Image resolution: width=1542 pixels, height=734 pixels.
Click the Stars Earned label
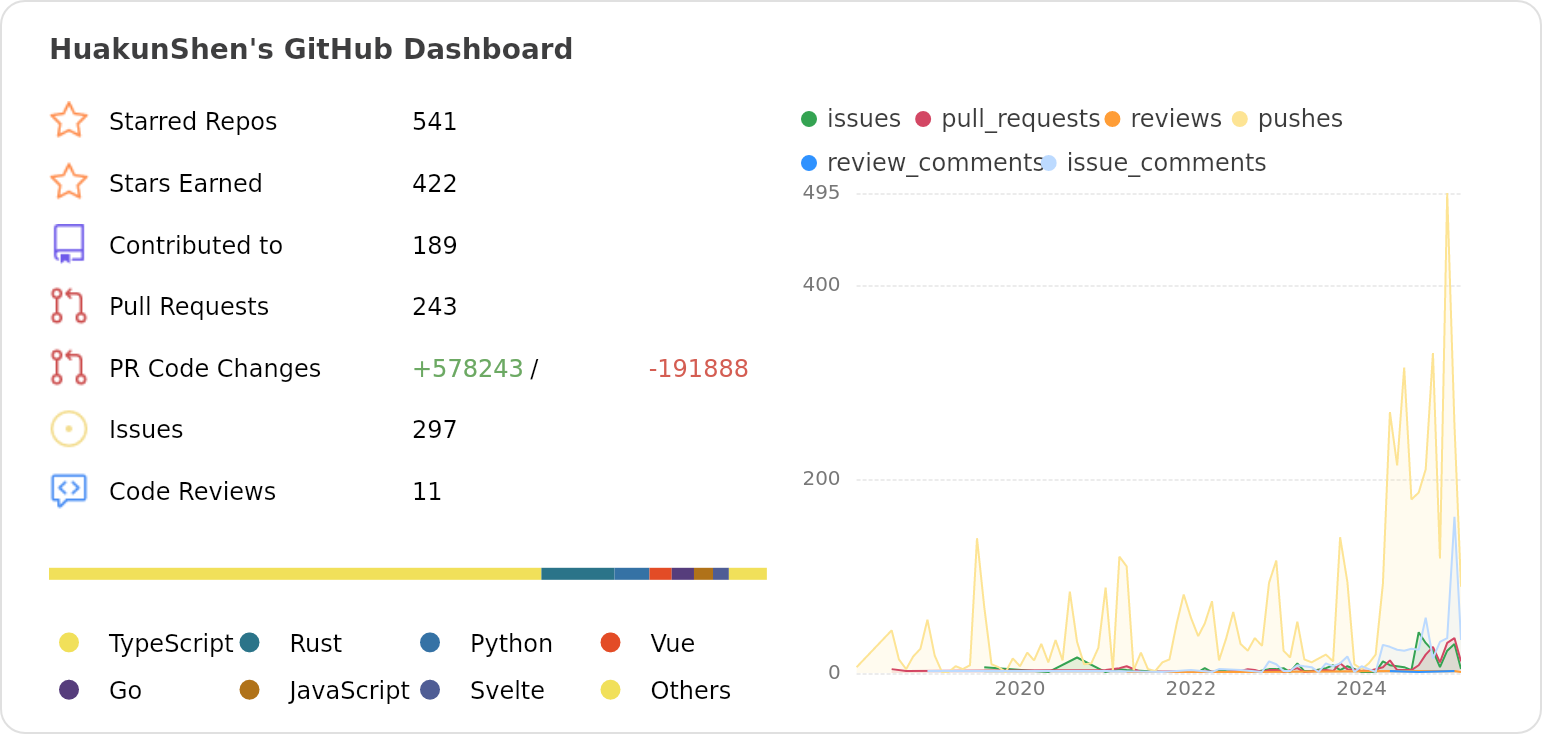point(186,184)
